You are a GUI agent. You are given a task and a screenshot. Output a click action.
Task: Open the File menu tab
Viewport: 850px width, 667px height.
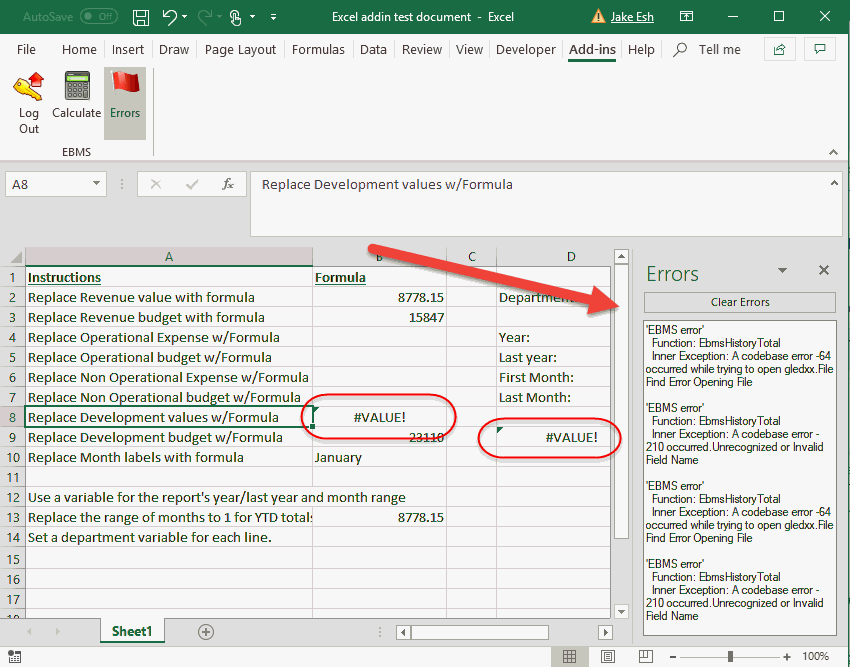pyautogui.click(x=26, y=50)
